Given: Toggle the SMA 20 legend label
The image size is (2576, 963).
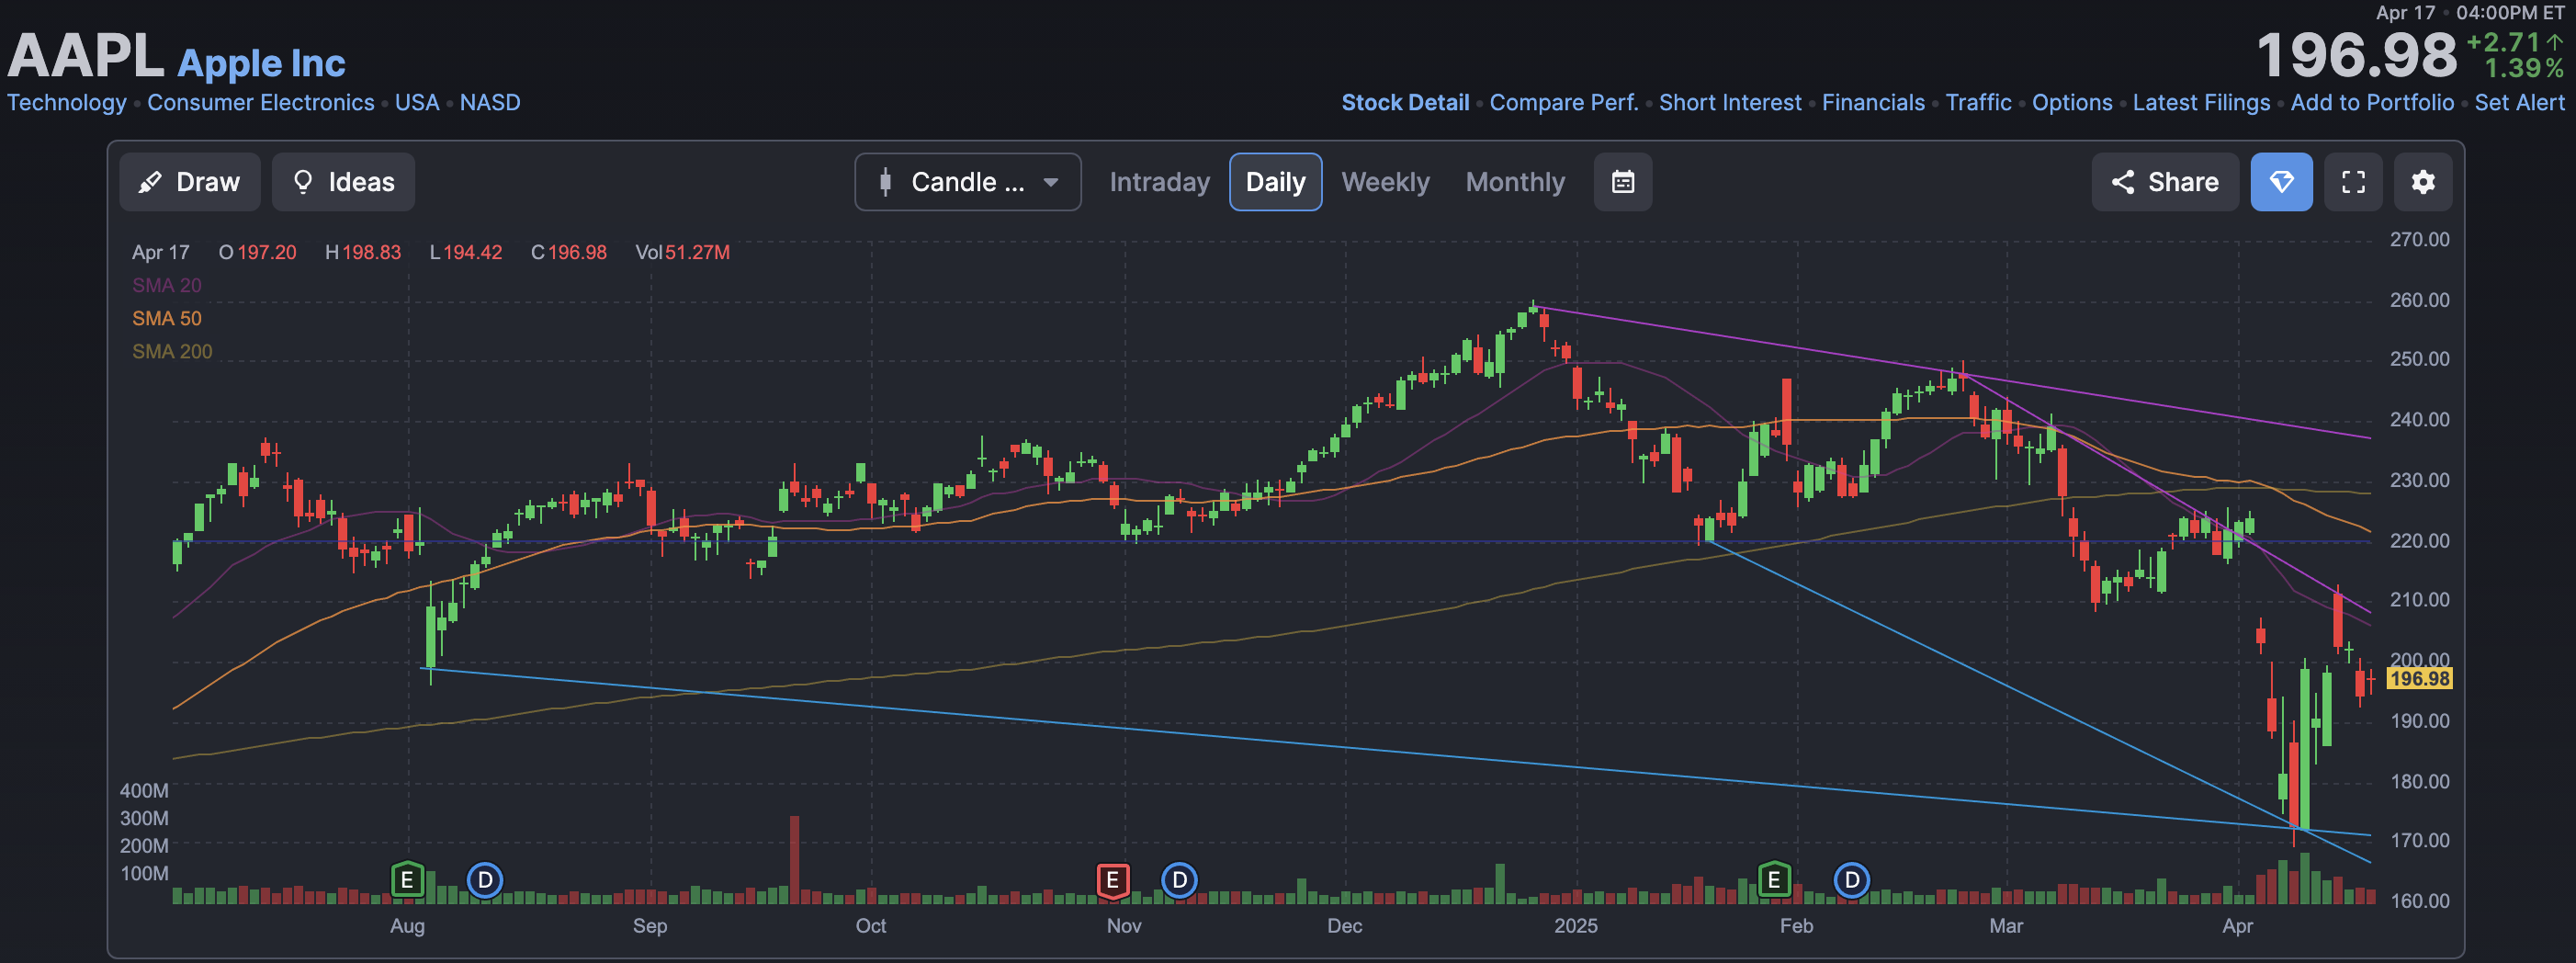Looking at the screenshot, I should 167,286.
